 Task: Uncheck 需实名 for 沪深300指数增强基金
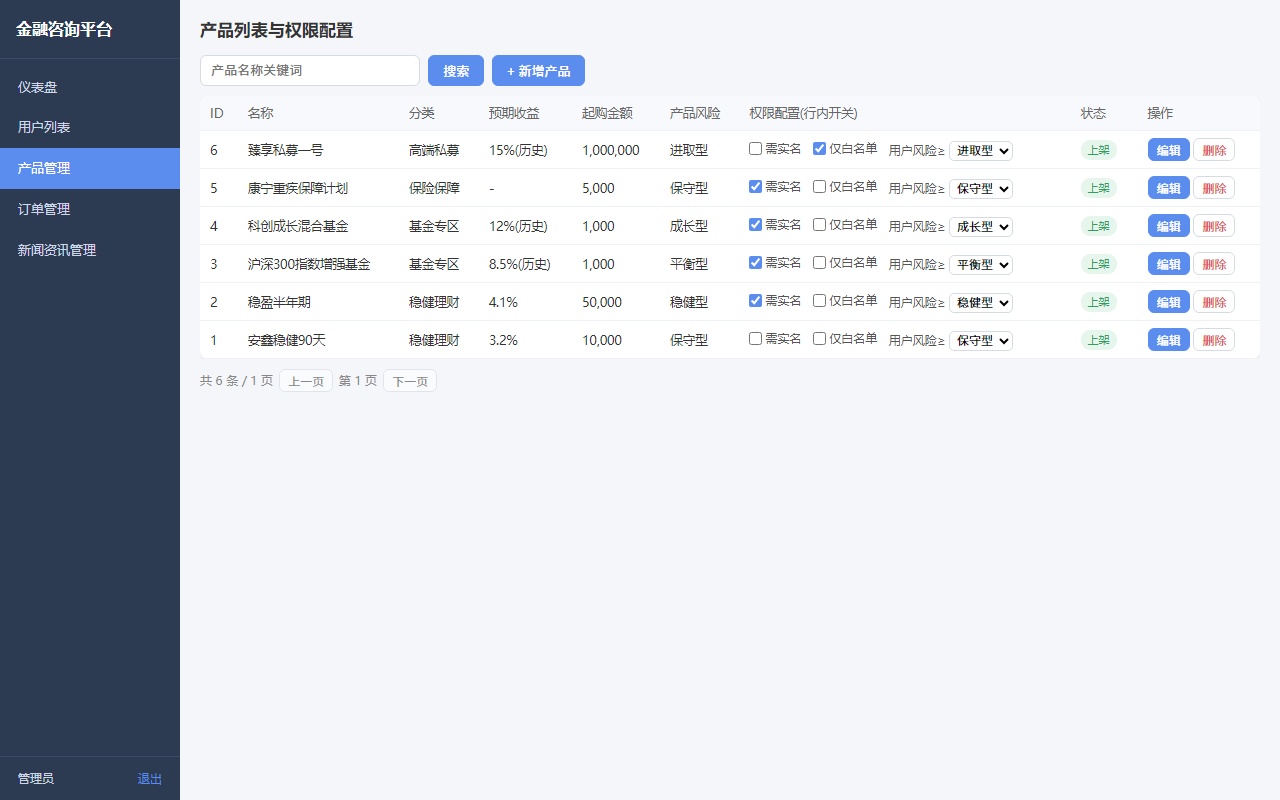[x=756, y=263]
